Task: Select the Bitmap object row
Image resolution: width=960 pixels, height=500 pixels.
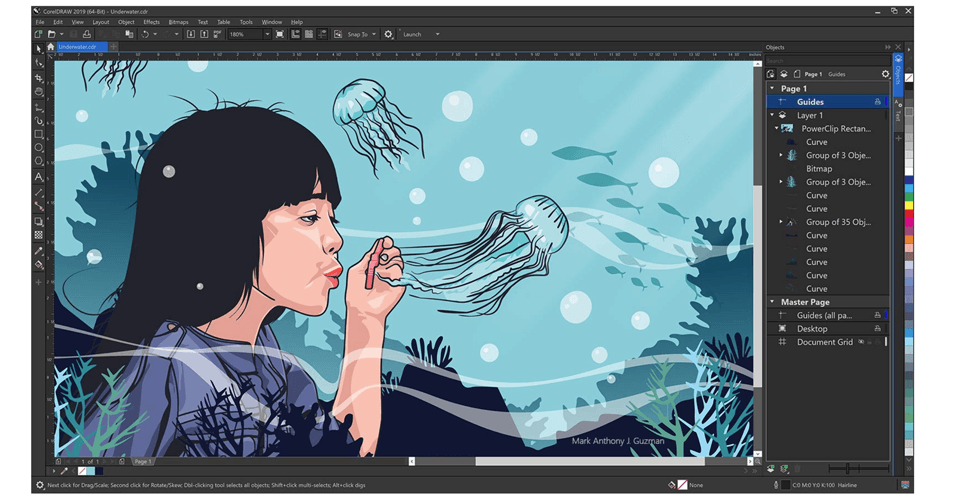Action: point(828,168)
